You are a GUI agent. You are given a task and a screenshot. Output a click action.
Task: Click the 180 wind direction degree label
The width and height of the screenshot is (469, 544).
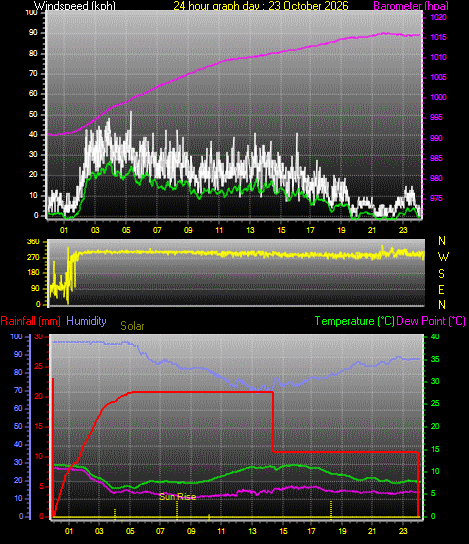coord(33,273)
